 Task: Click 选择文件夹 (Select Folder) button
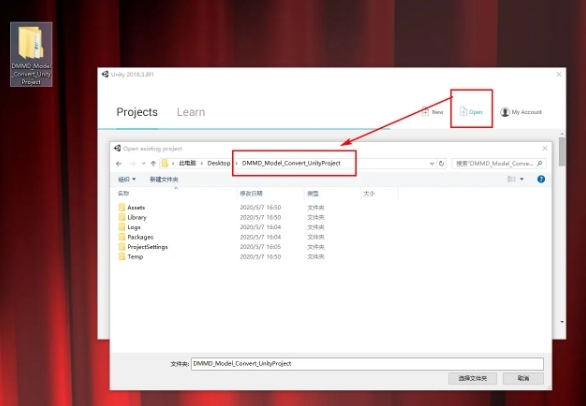pos(472,378)
